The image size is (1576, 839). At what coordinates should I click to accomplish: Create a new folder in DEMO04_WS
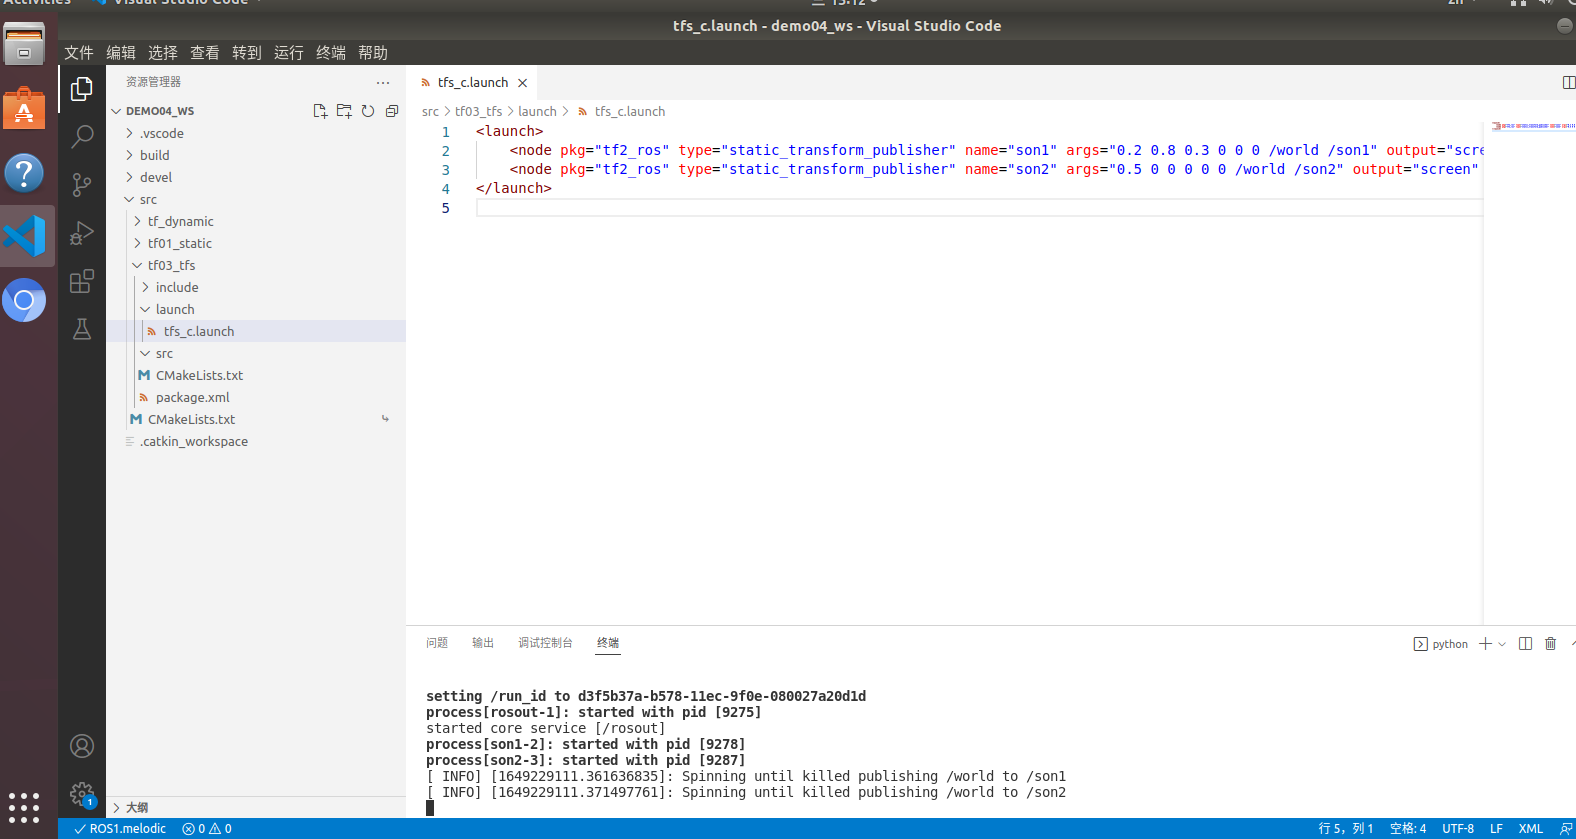[x=344, y=111]
